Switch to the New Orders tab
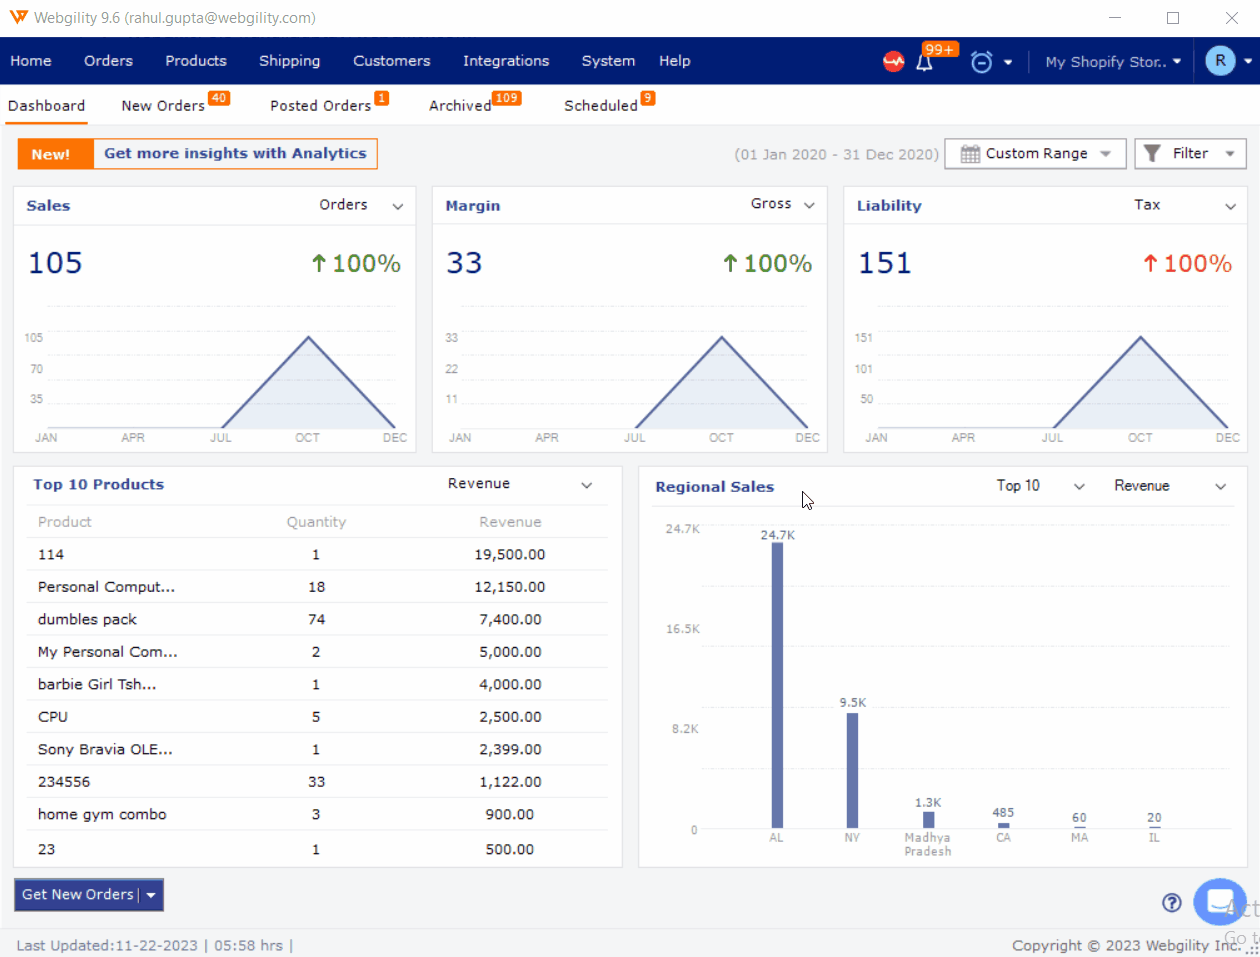The width and height of the screenshot is (1260, 957). tap(163, 106)
